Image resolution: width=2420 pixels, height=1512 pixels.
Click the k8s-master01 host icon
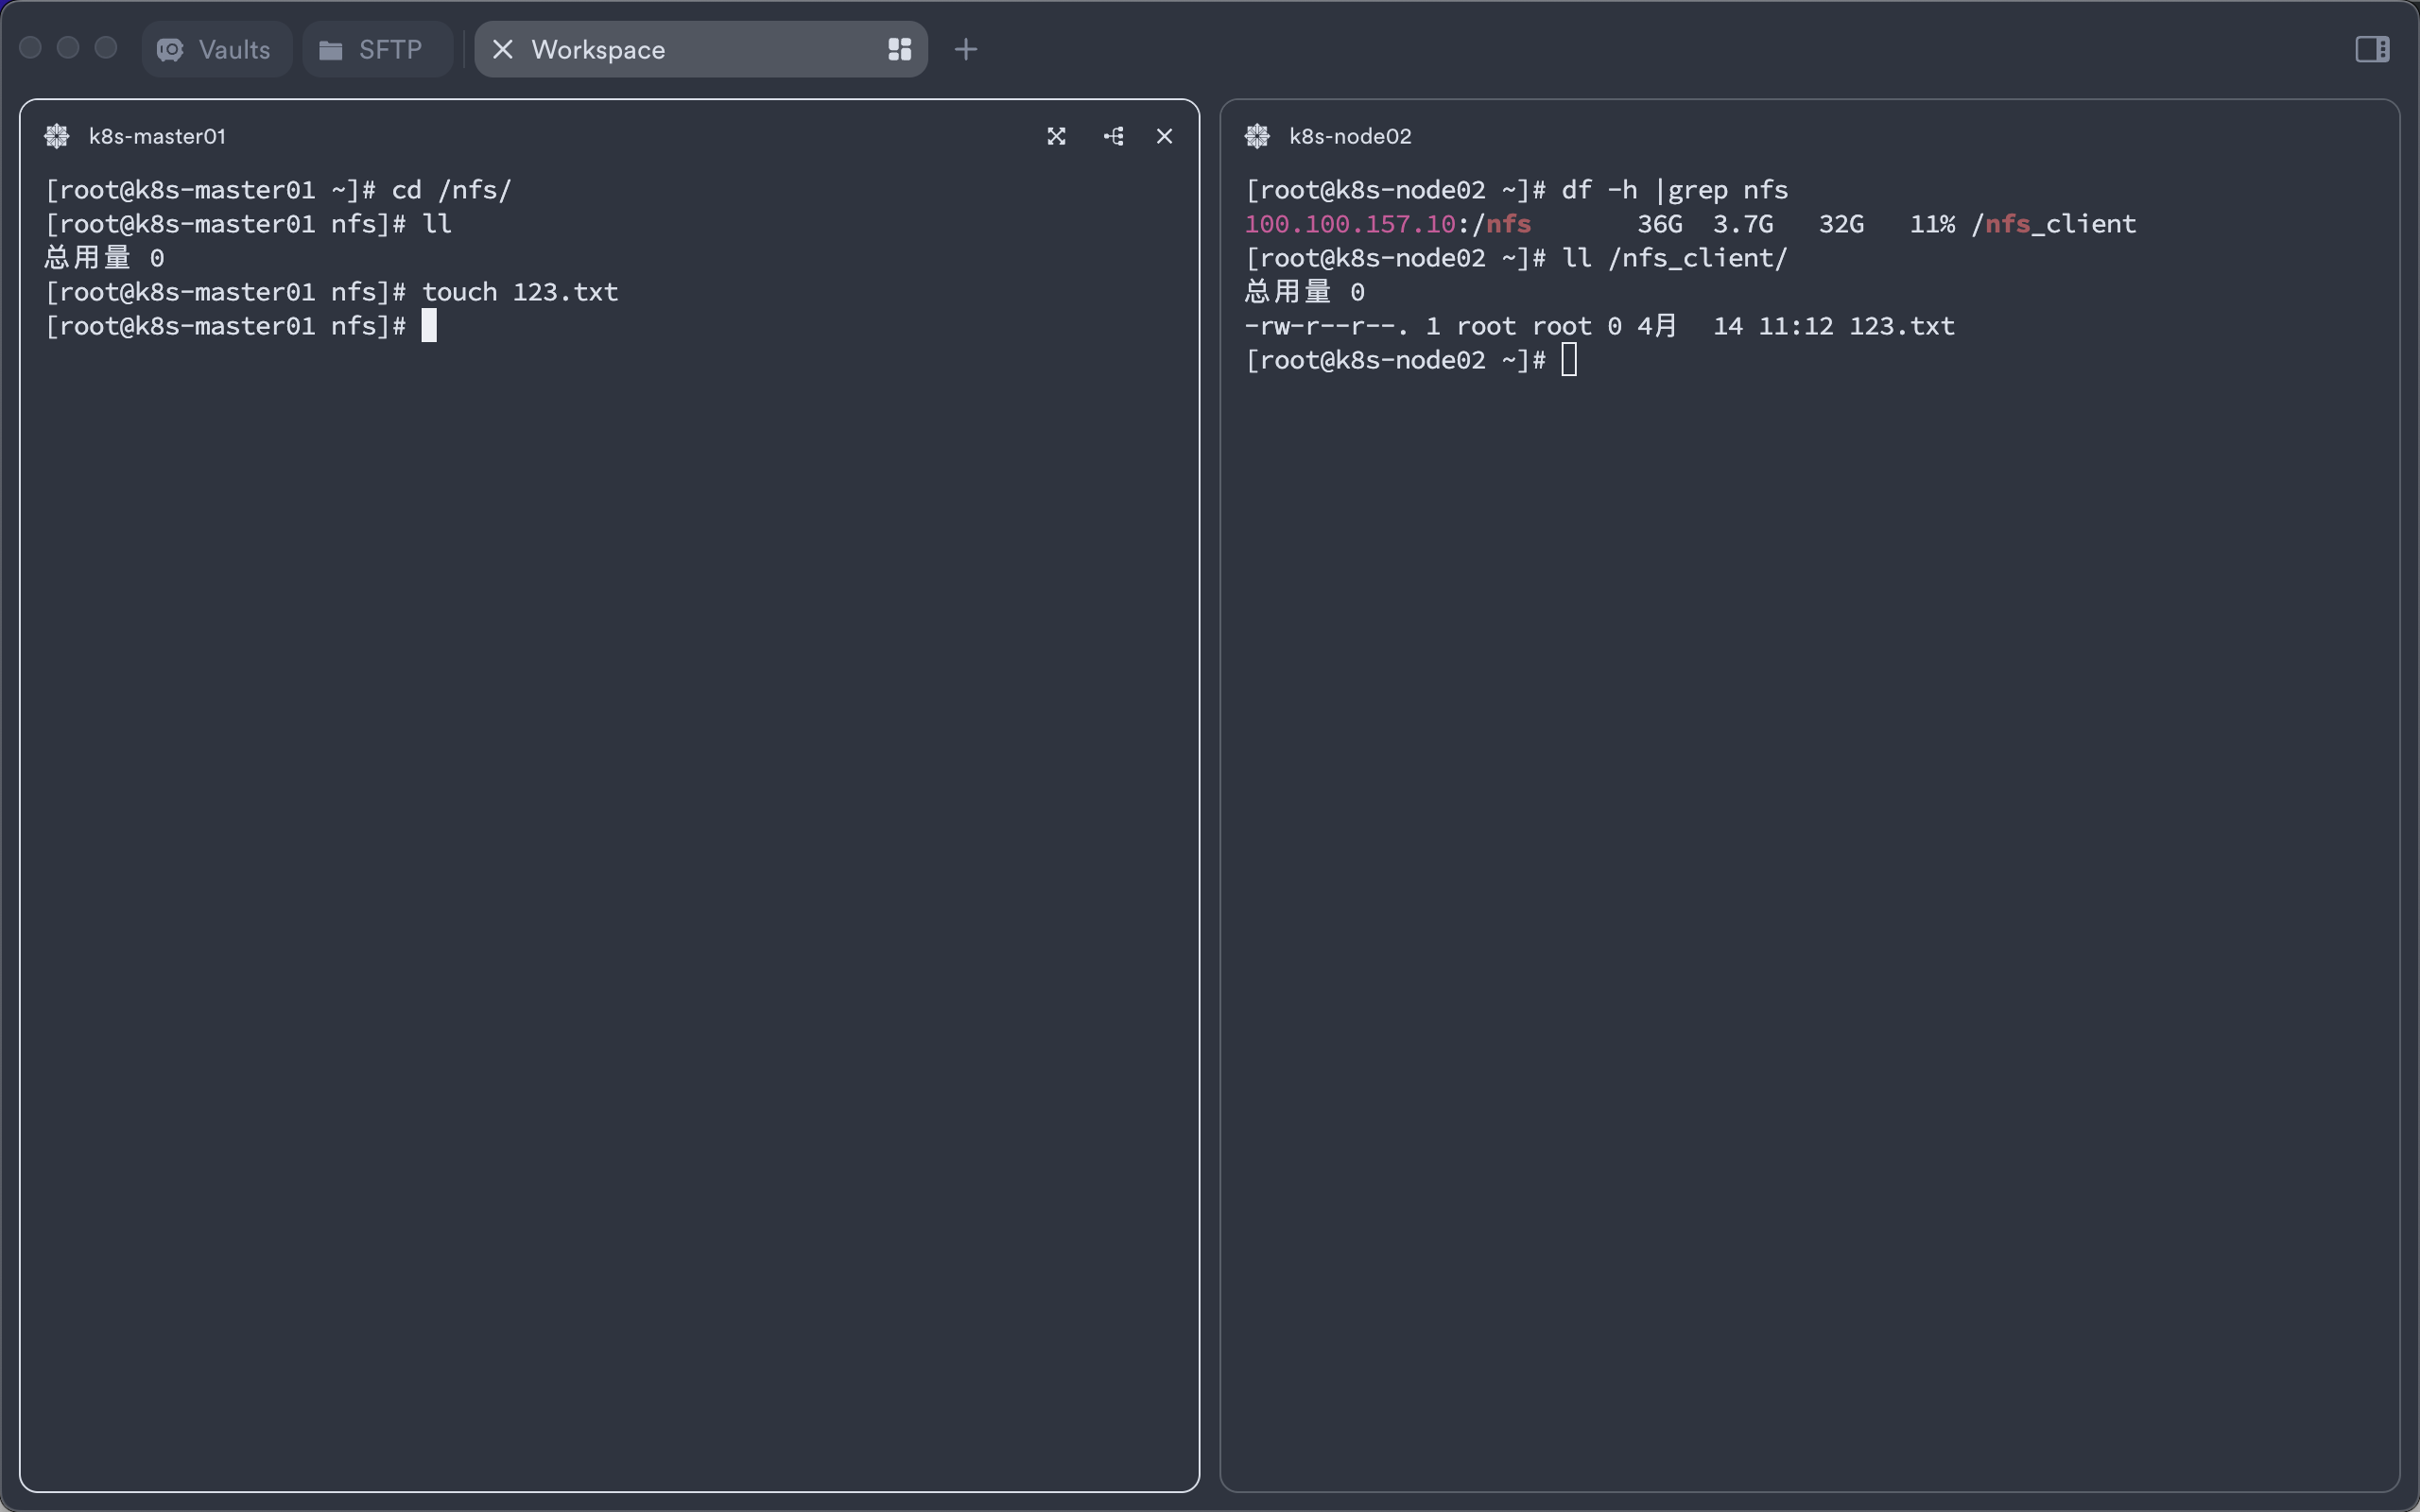click(57, 136)
